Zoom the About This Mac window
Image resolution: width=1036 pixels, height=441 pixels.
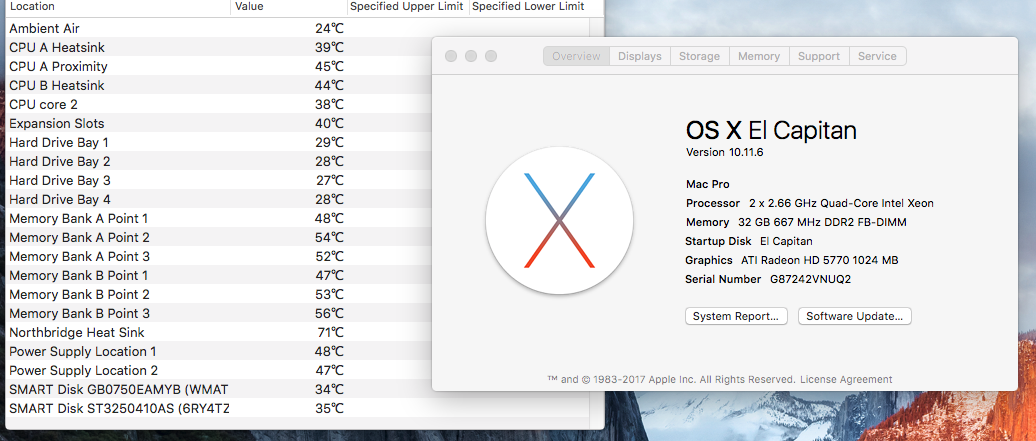pyautogui.click(x=490, y=56)
